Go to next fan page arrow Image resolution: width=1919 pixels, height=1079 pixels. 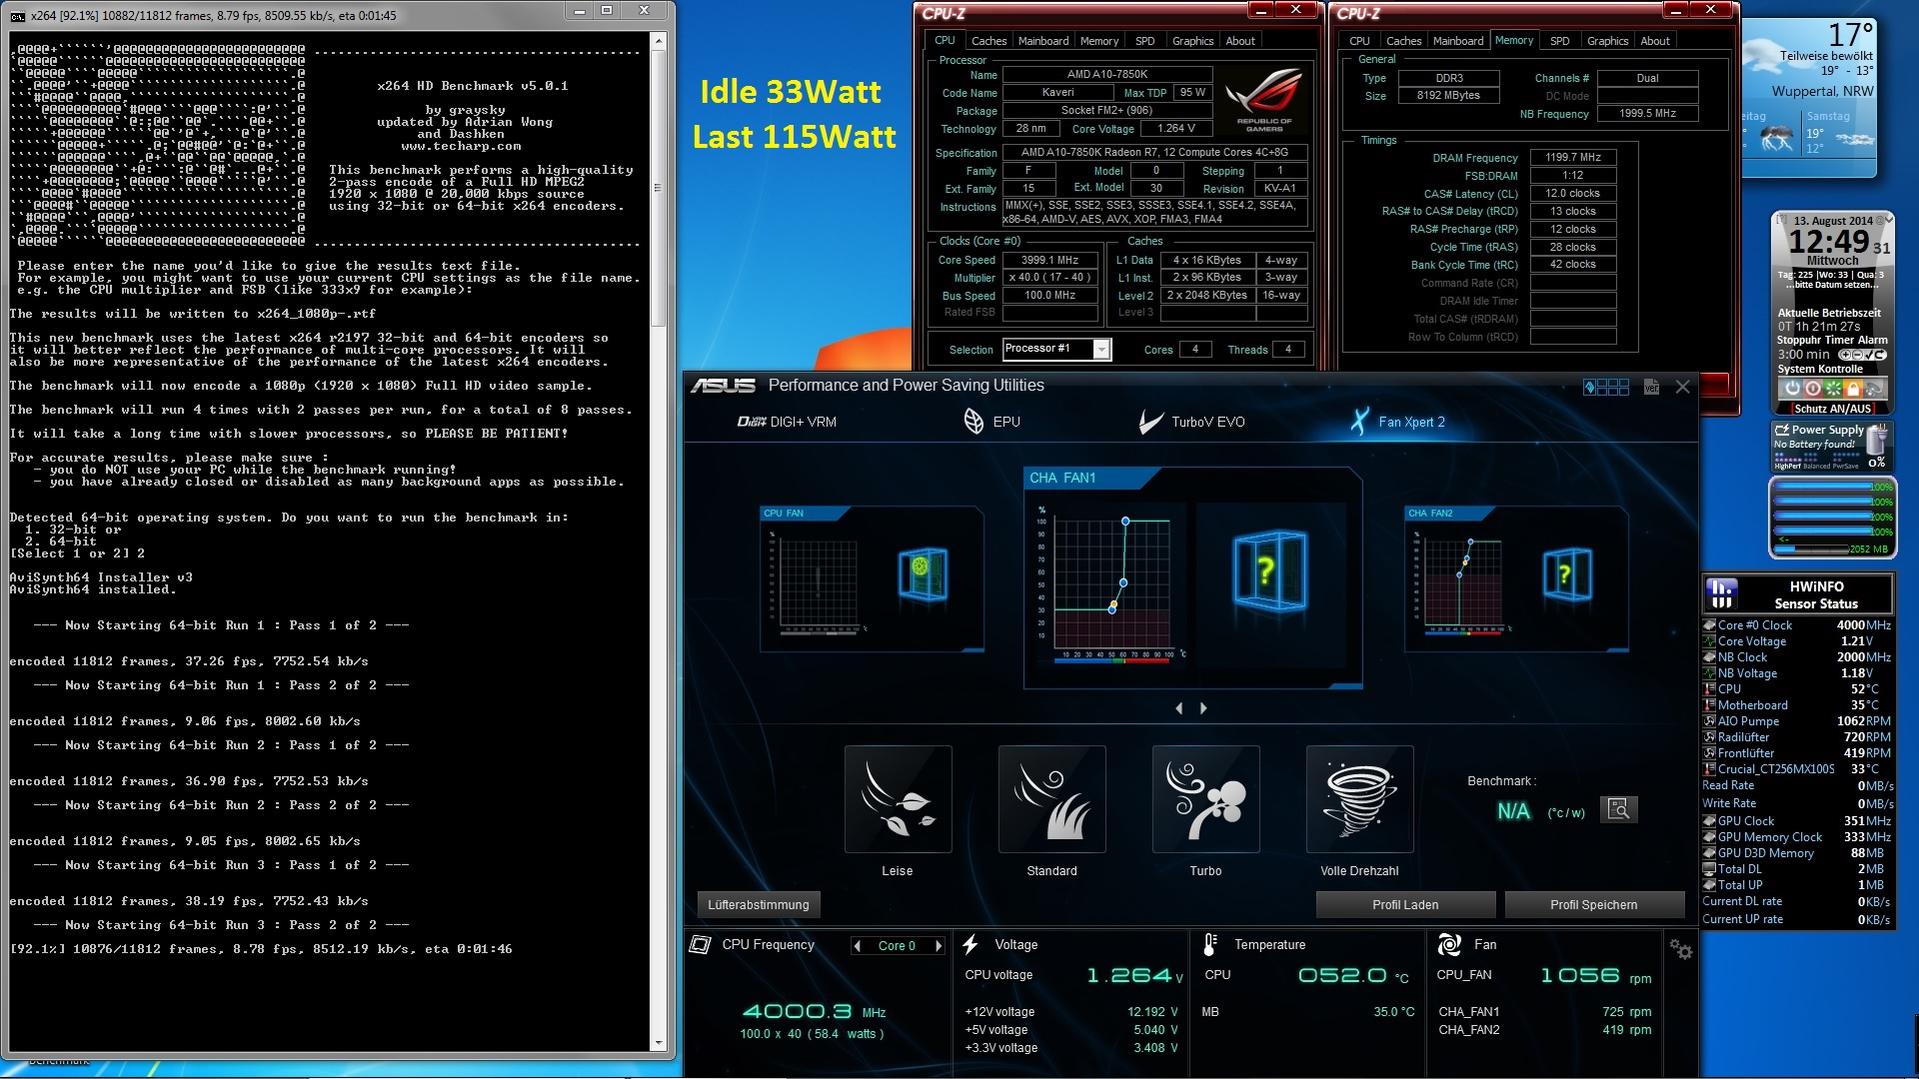1203,708
